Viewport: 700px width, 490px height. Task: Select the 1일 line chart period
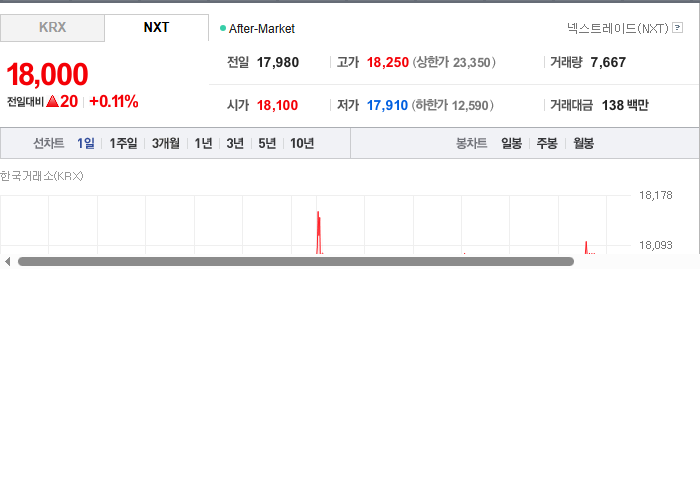[85, 143]
